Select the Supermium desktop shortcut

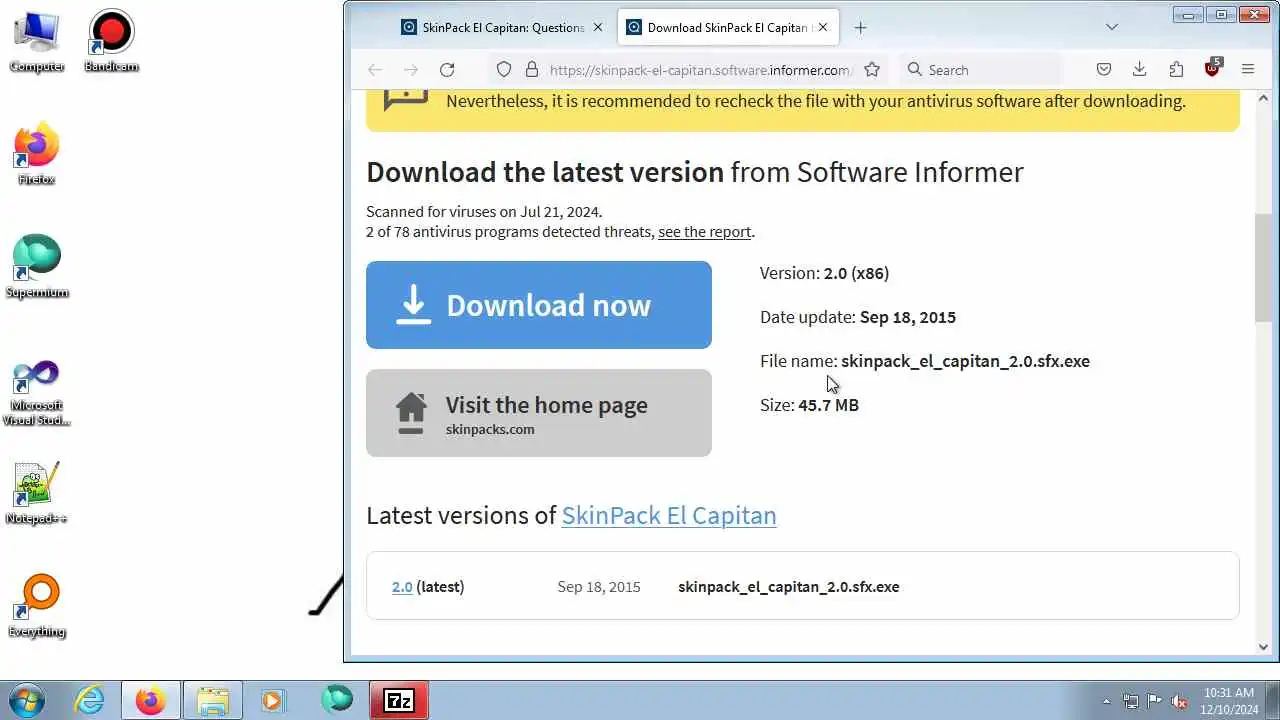[37, 267]
